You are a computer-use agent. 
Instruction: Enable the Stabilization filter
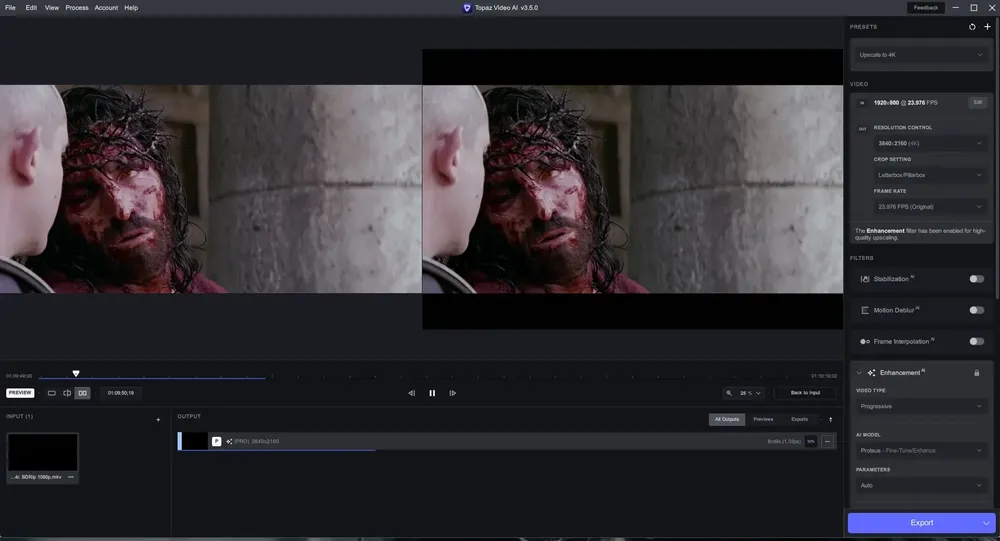pyautogui.click(x=976, y=279)
